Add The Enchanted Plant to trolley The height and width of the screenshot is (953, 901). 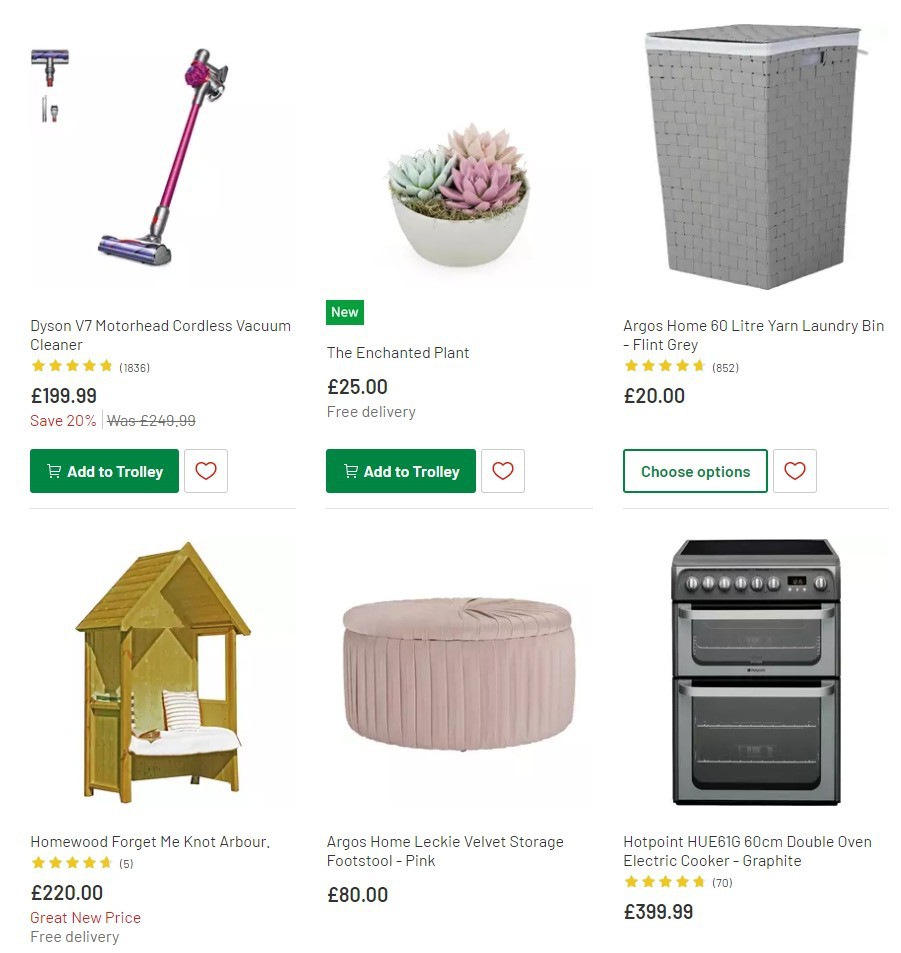400,471
